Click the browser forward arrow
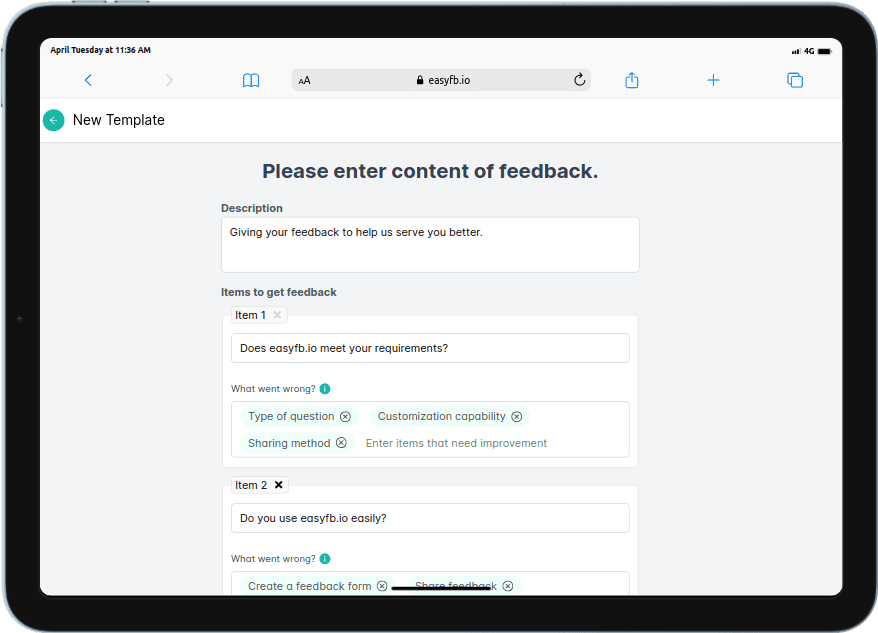 169,80
